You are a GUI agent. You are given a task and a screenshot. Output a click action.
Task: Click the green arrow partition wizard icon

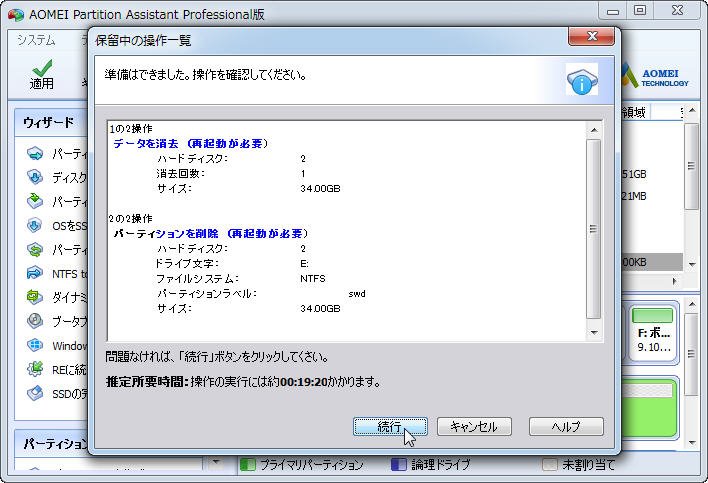click(35, 201)
